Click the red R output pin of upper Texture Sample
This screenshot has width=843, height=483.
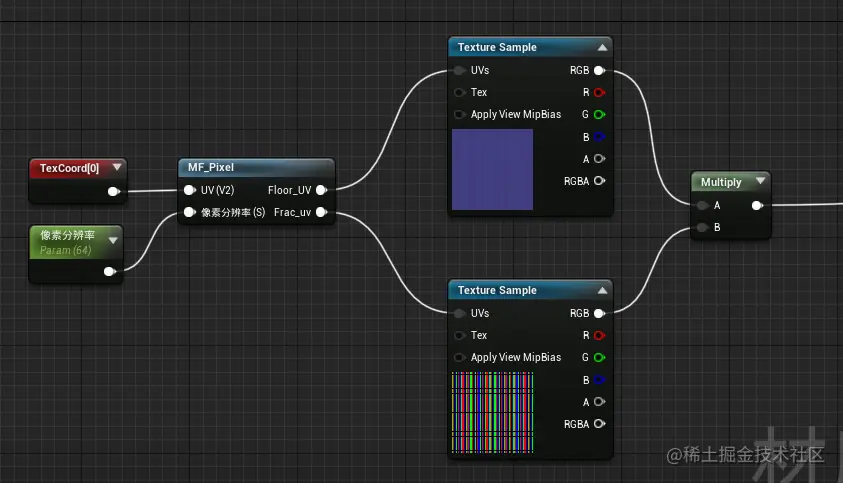[599, 93]
